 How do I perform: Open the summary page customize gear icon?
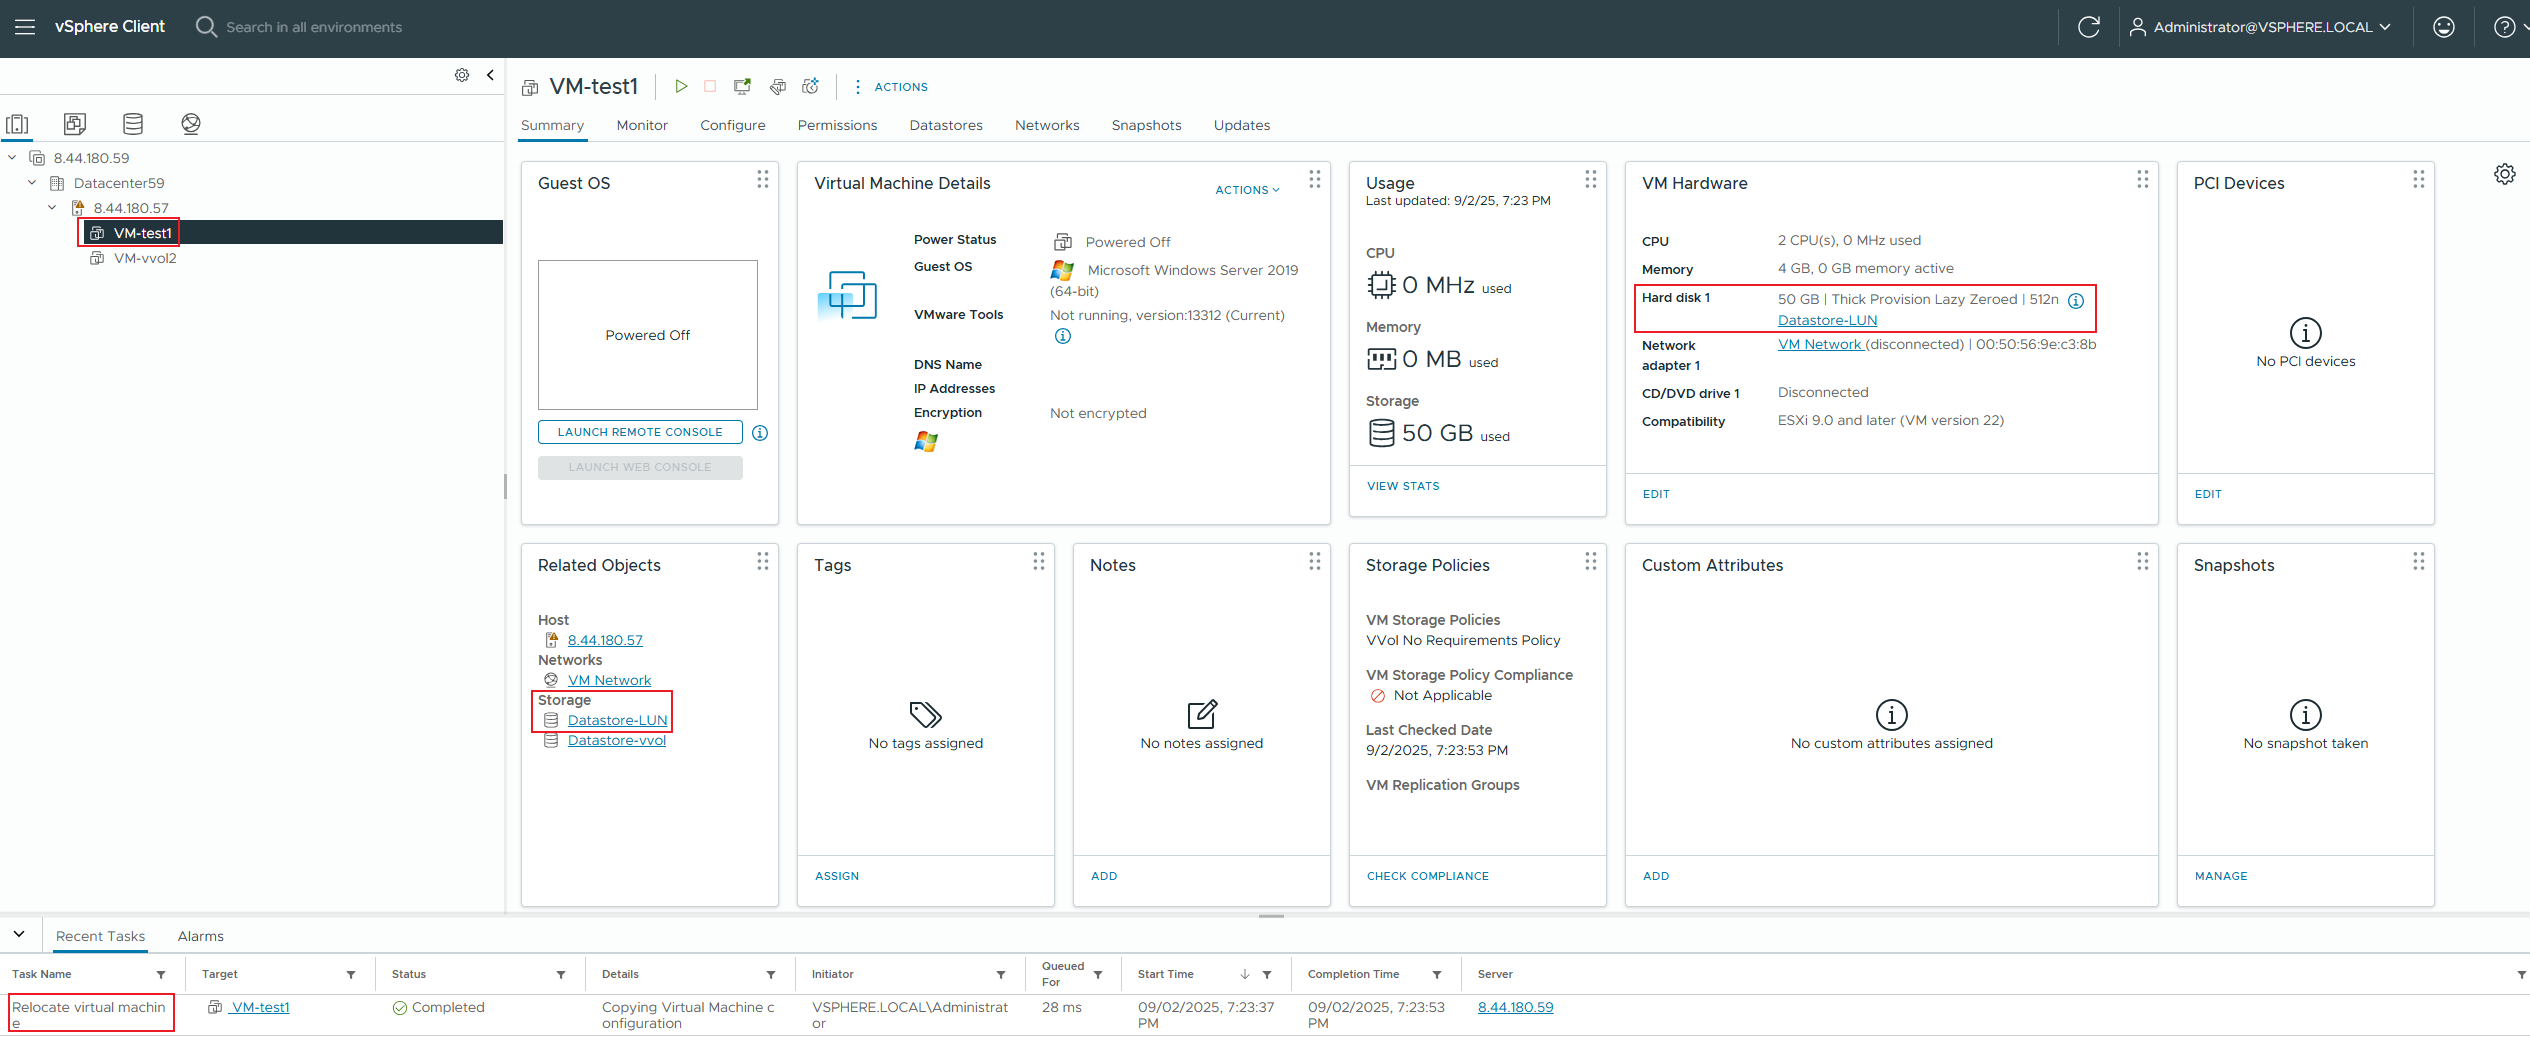[2504, 174]
